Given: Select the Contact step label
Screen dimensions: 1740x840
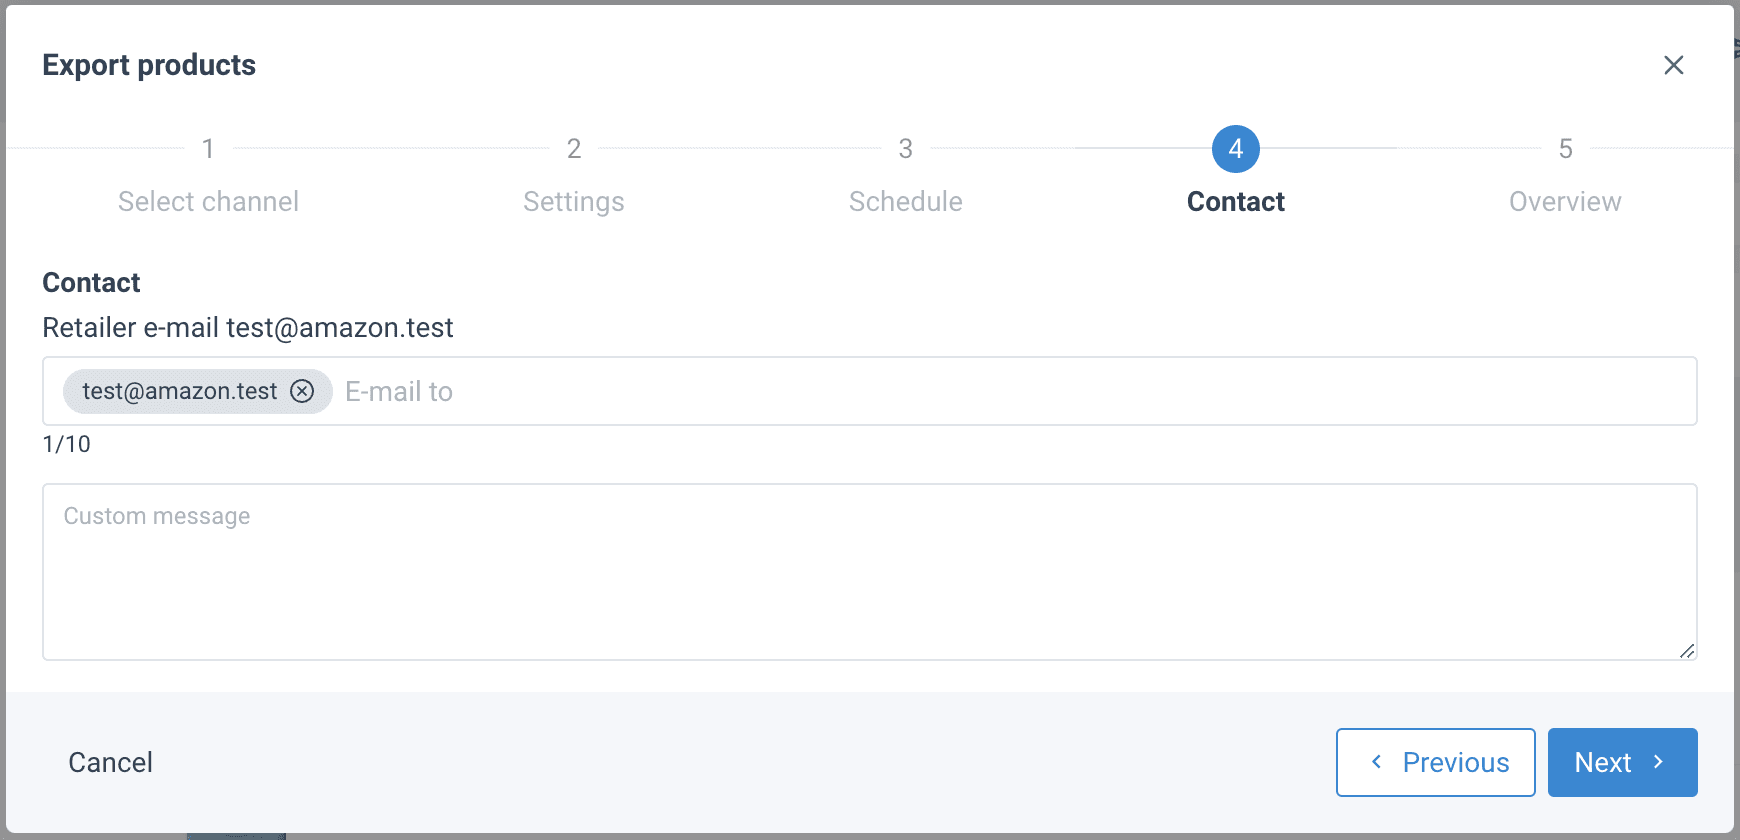Looking at the screenshot, I should (1235, 202).
